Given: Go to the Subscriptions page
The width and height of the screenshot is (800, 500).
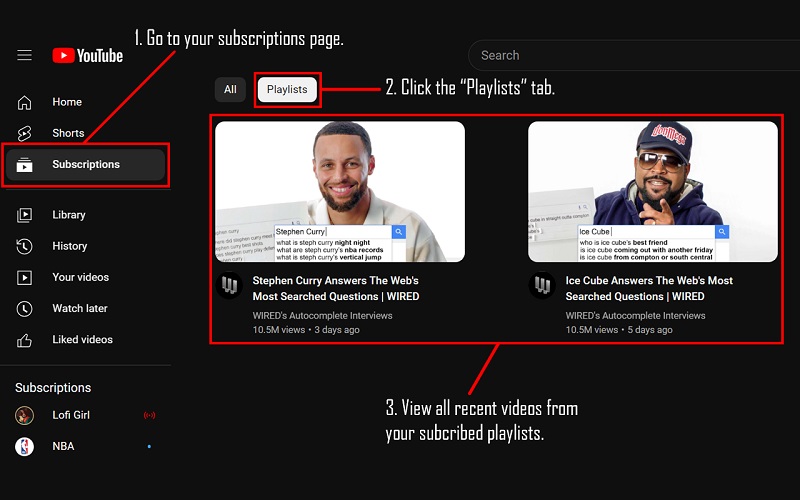Looking at the screenshot, I should [85, 164].
